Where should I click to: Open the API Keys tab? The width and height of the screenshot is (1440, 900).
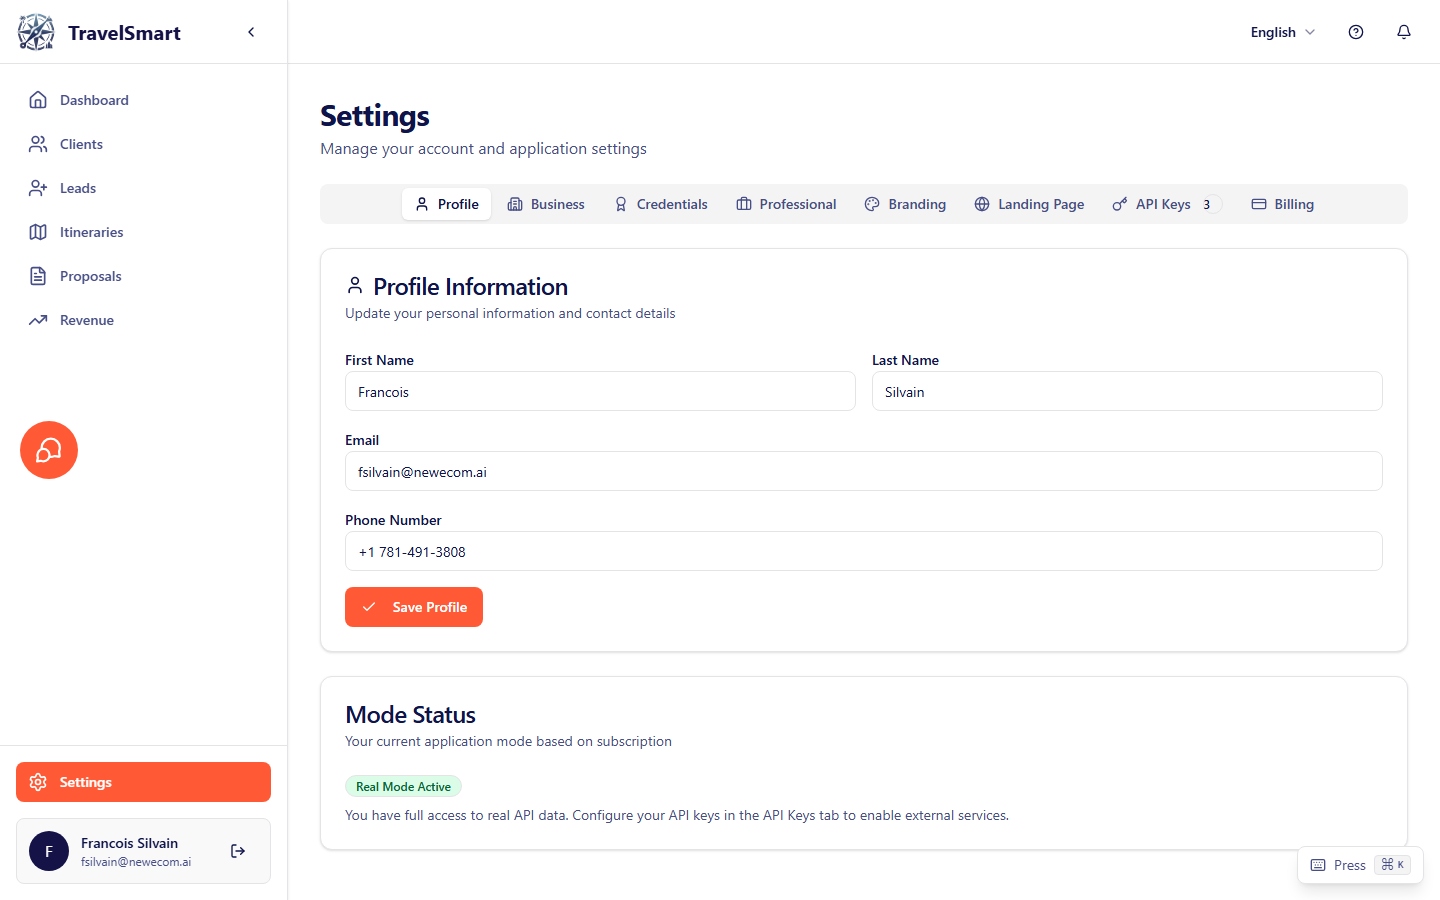click(x=1163, y=204)
